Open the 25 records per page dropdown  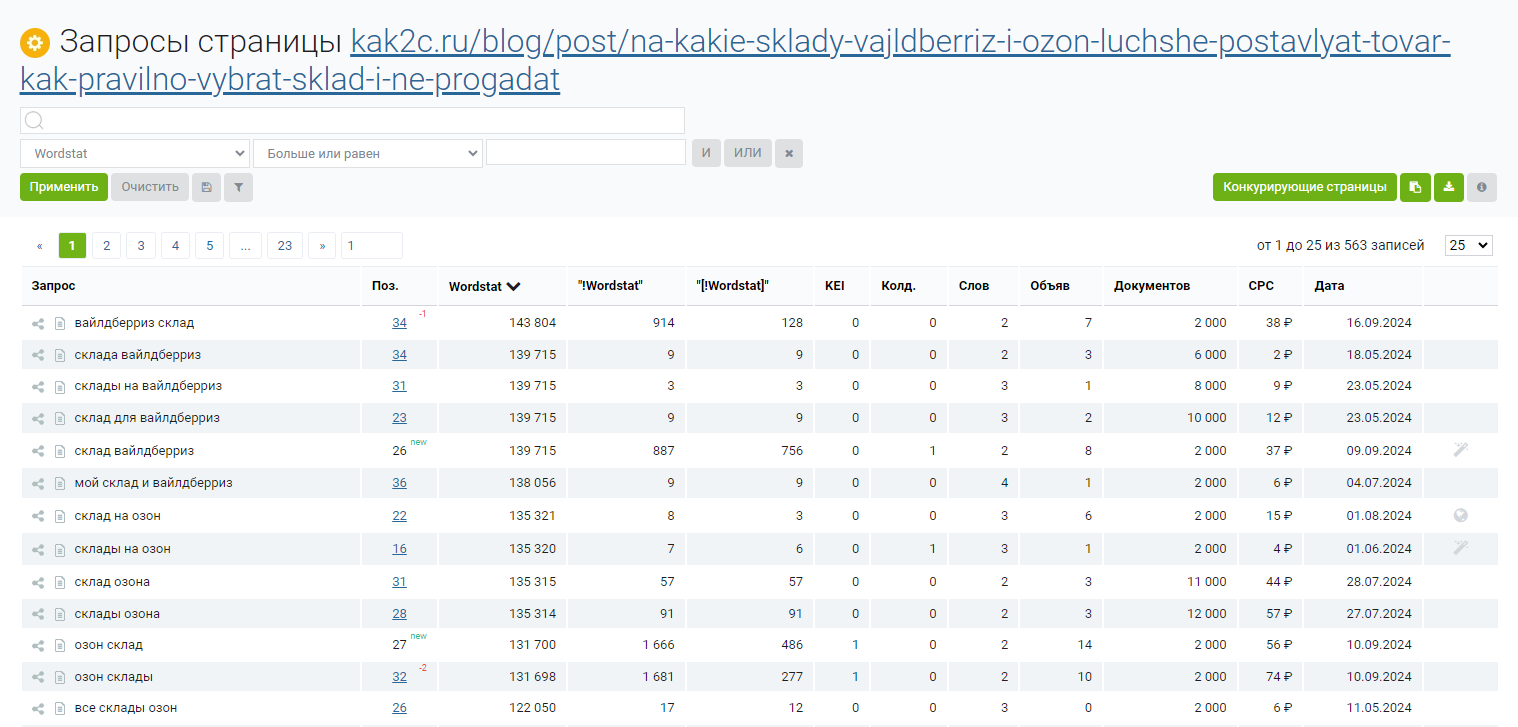1468,245
